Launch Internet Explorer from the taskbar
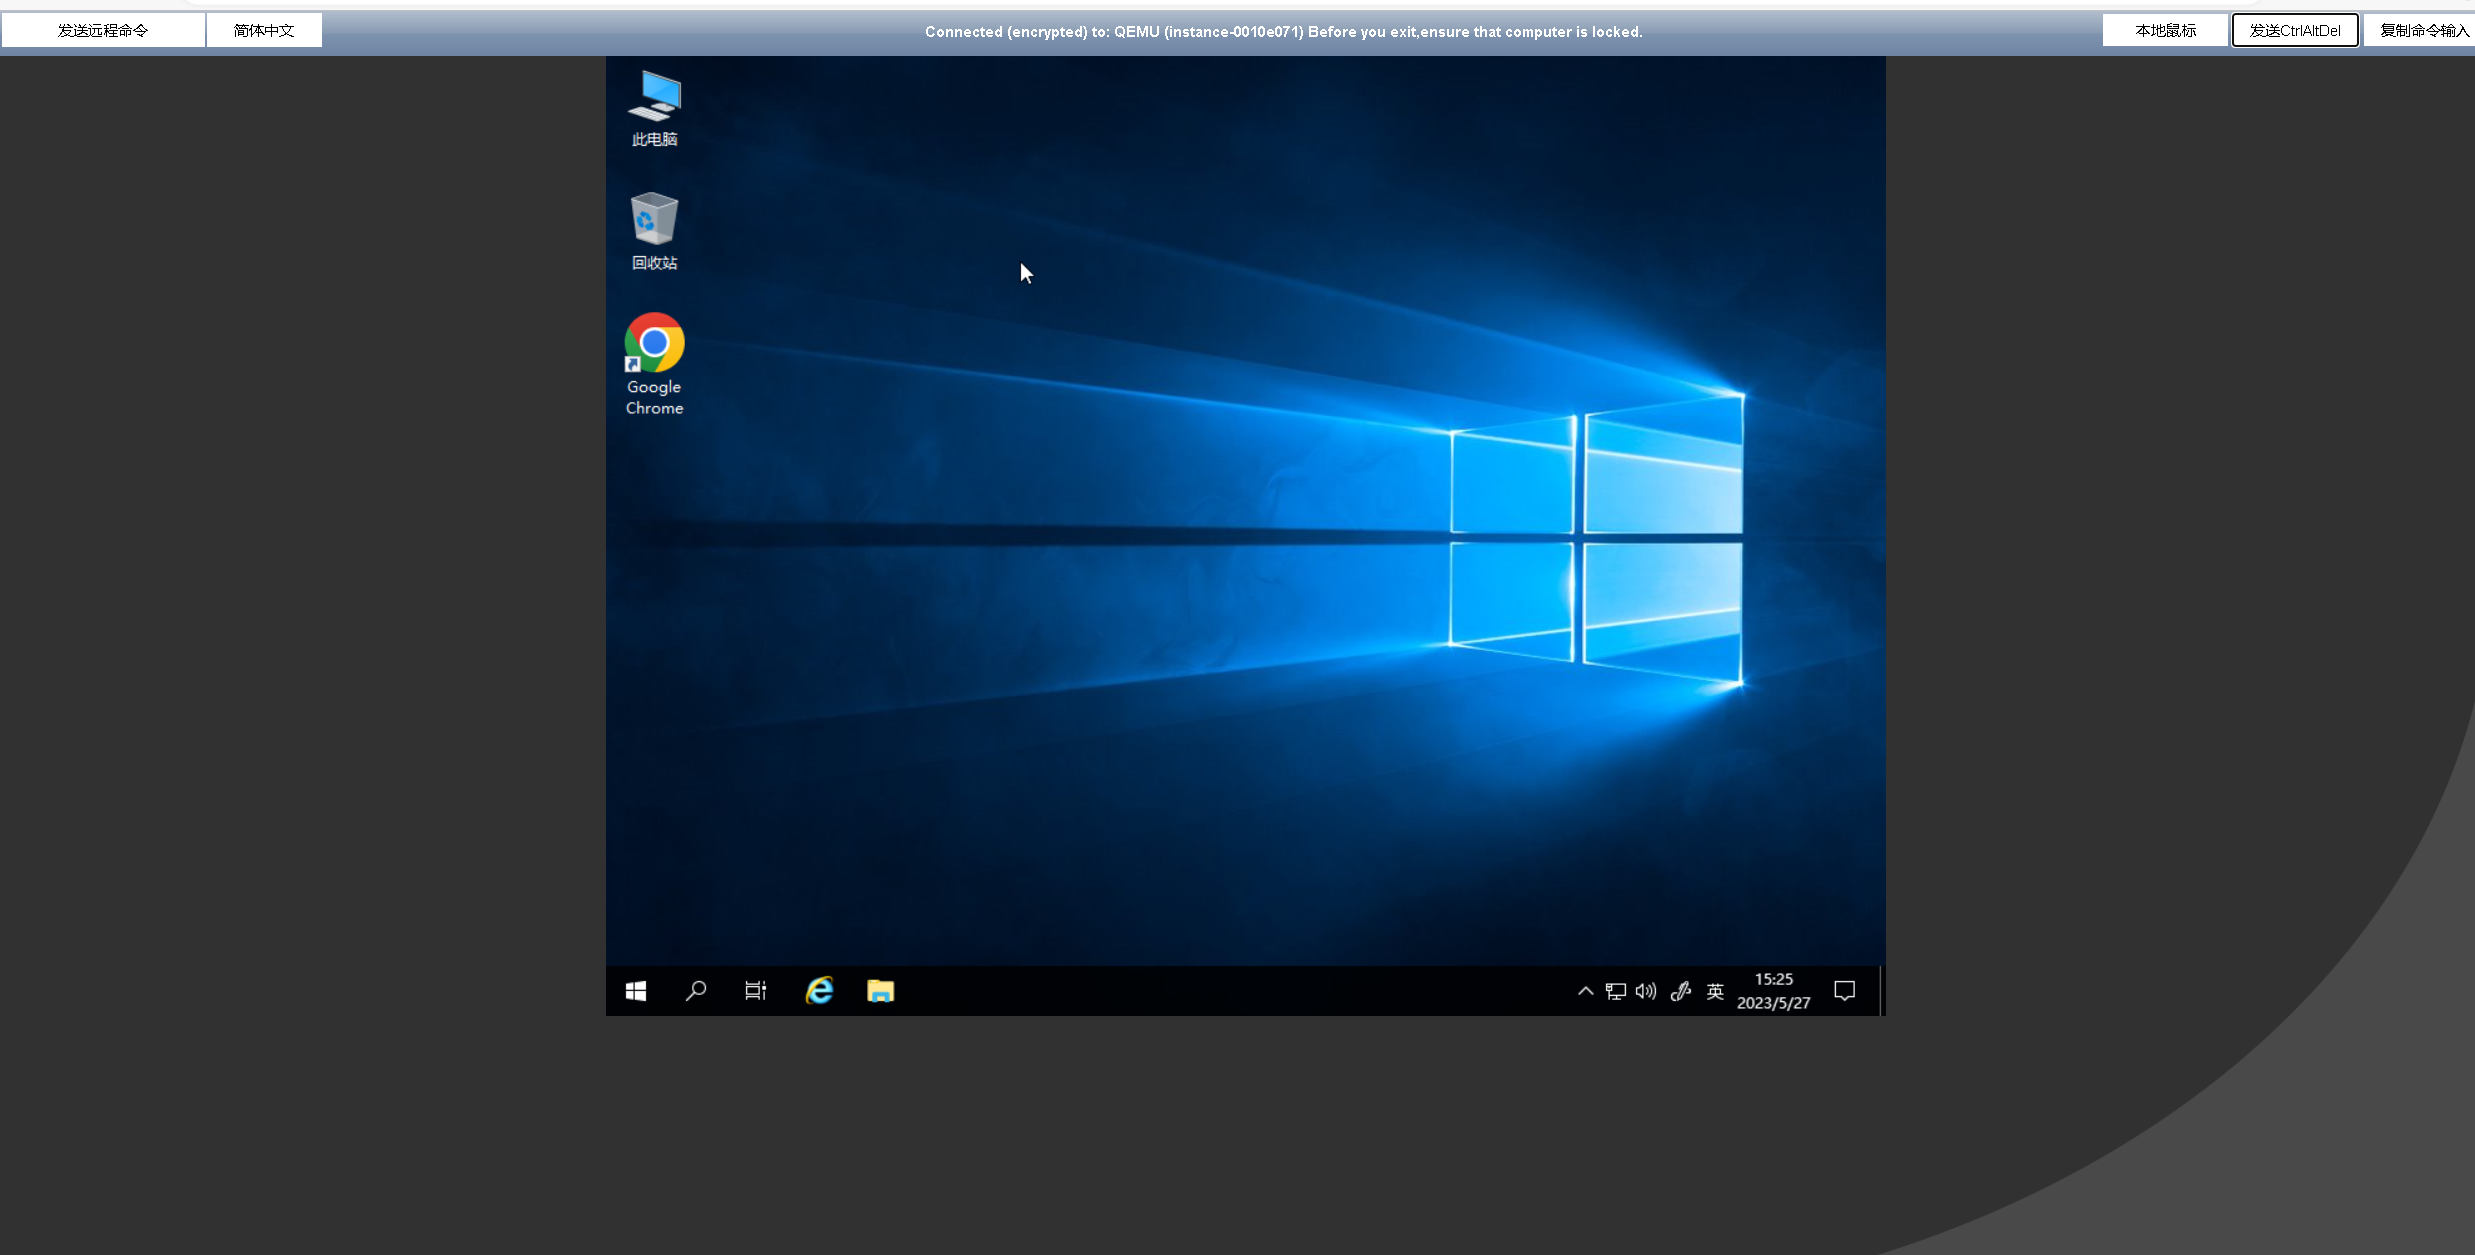The image size is (2475, 1255). (x=820, y=991)
